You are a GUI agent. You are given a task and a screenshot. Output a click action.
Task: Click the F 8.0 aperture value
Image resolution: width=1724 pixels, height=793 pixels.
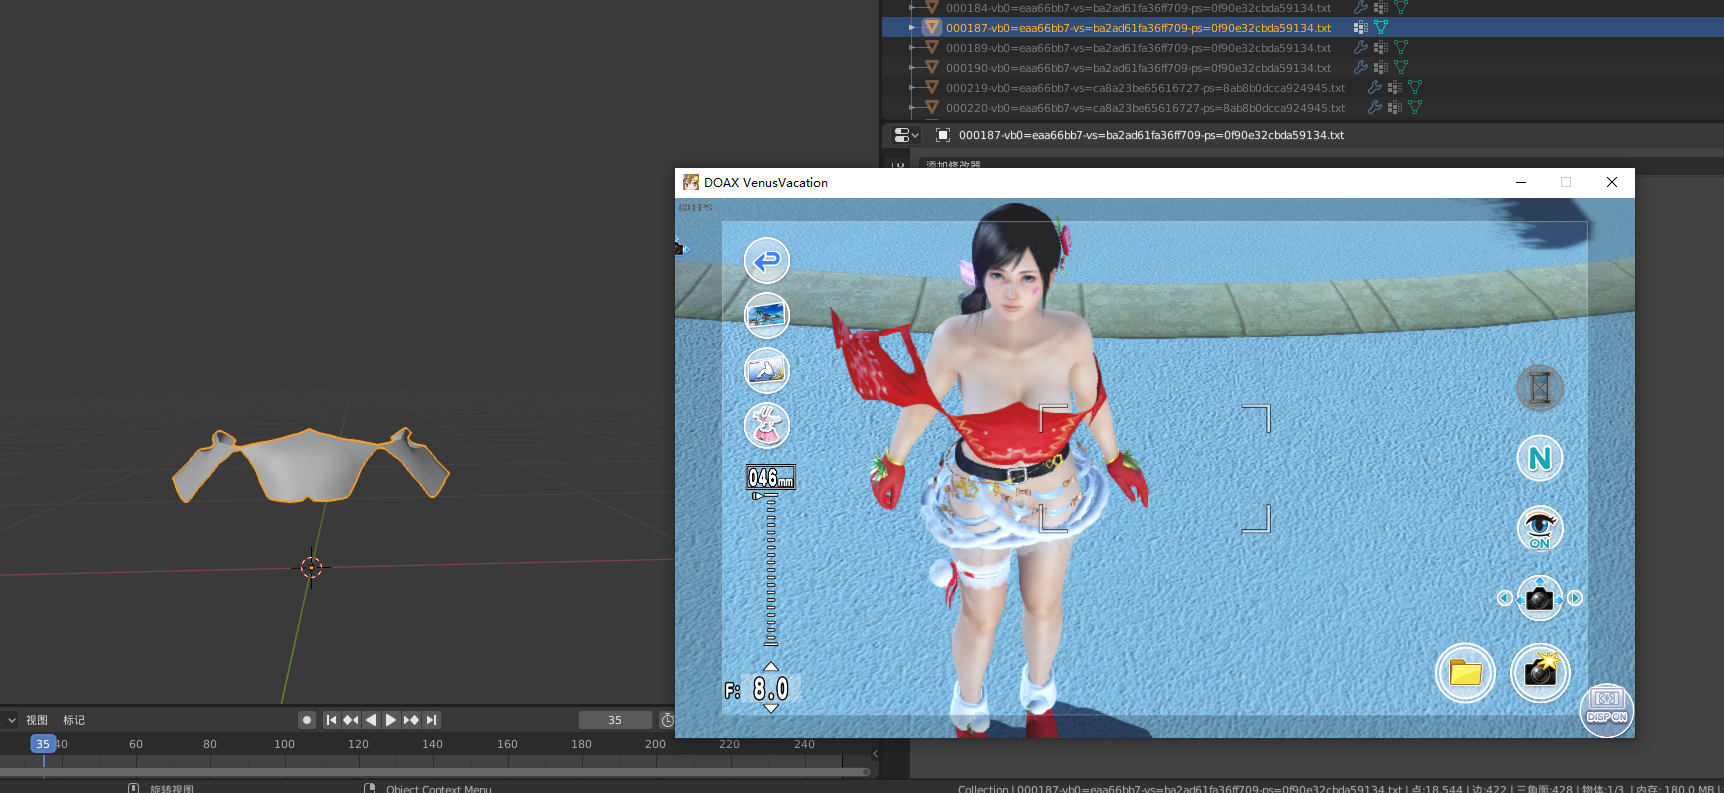pyautogui.click(x=771, y=688)
